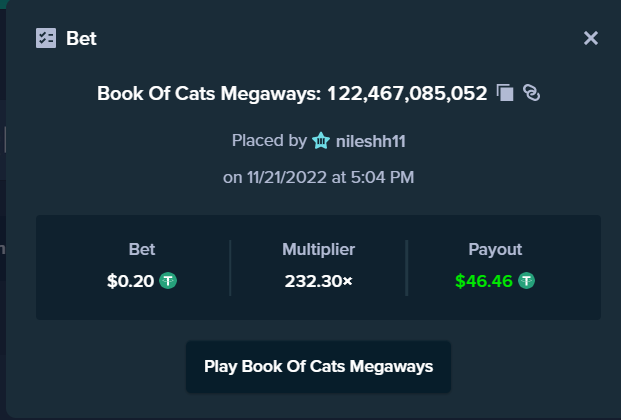
Task: Click the $0.20 bet amount
Action: point(130,281)
